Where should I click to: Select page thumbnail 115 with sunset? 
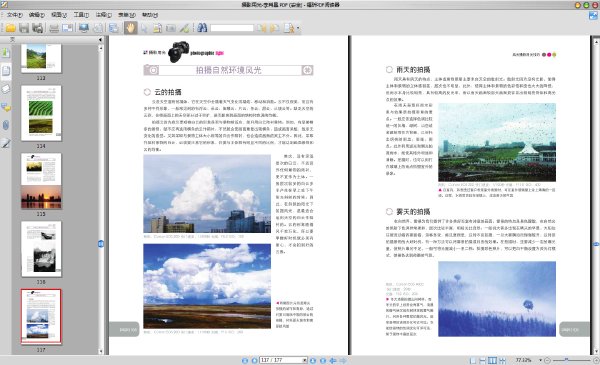(x=41, y=181)
